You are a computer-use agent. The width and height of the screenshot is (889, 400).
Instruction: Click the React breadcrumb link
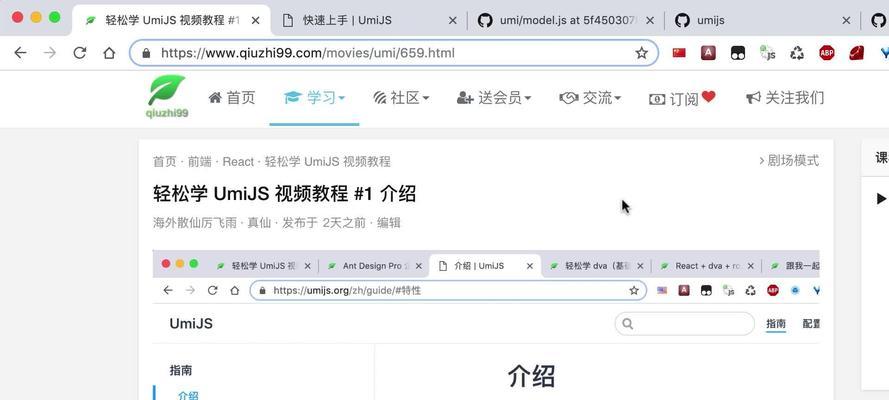point(238,161)
